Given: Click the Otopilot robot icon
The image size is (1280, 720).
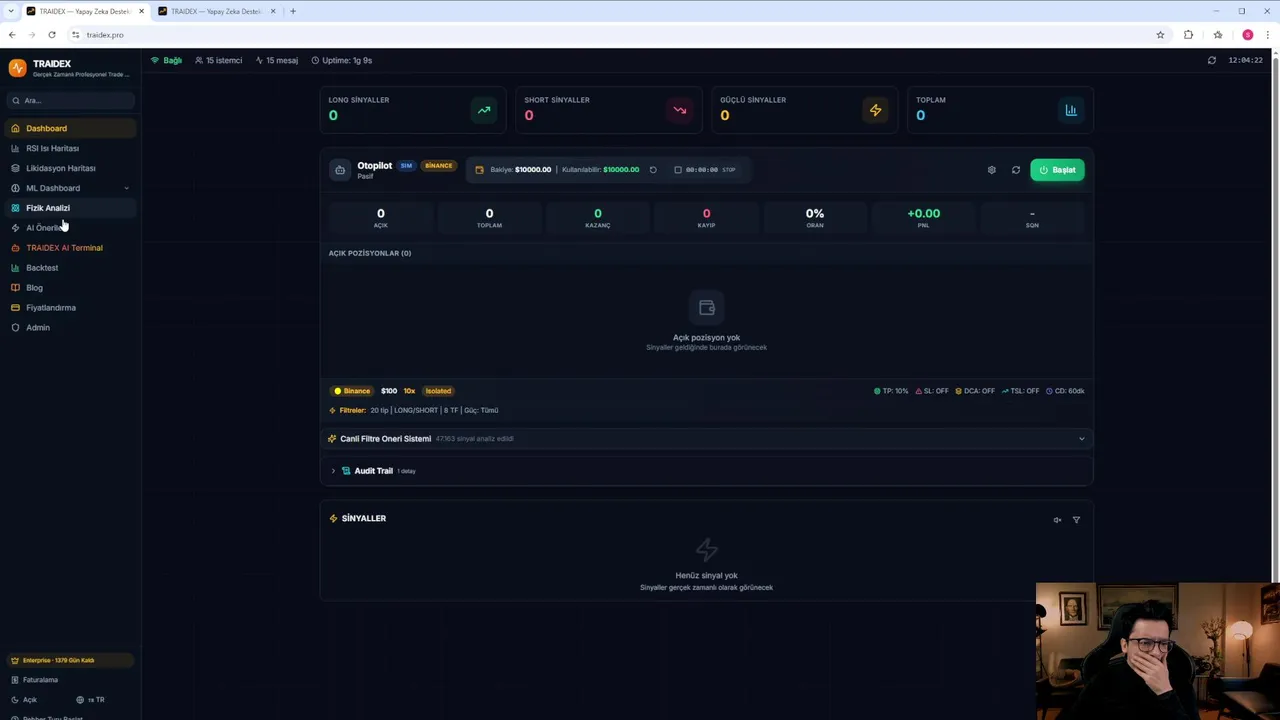Looking at the screenshot, I should point(340,170).
